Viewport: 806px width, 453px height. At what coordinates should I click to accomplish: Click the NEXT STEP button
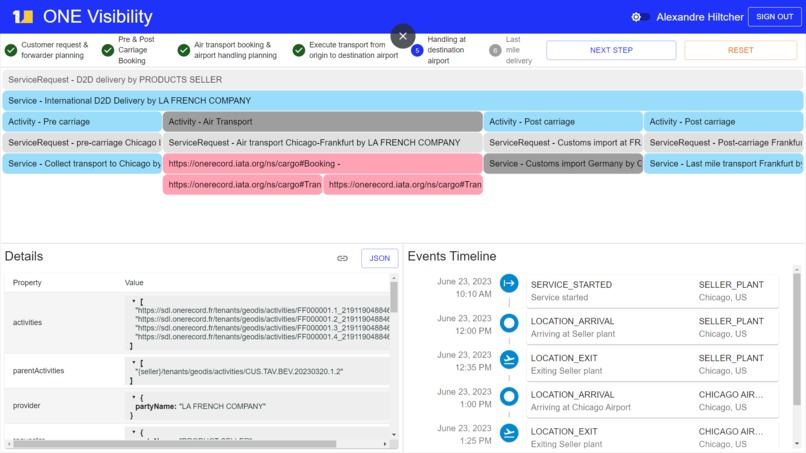[x=611, y=50]
